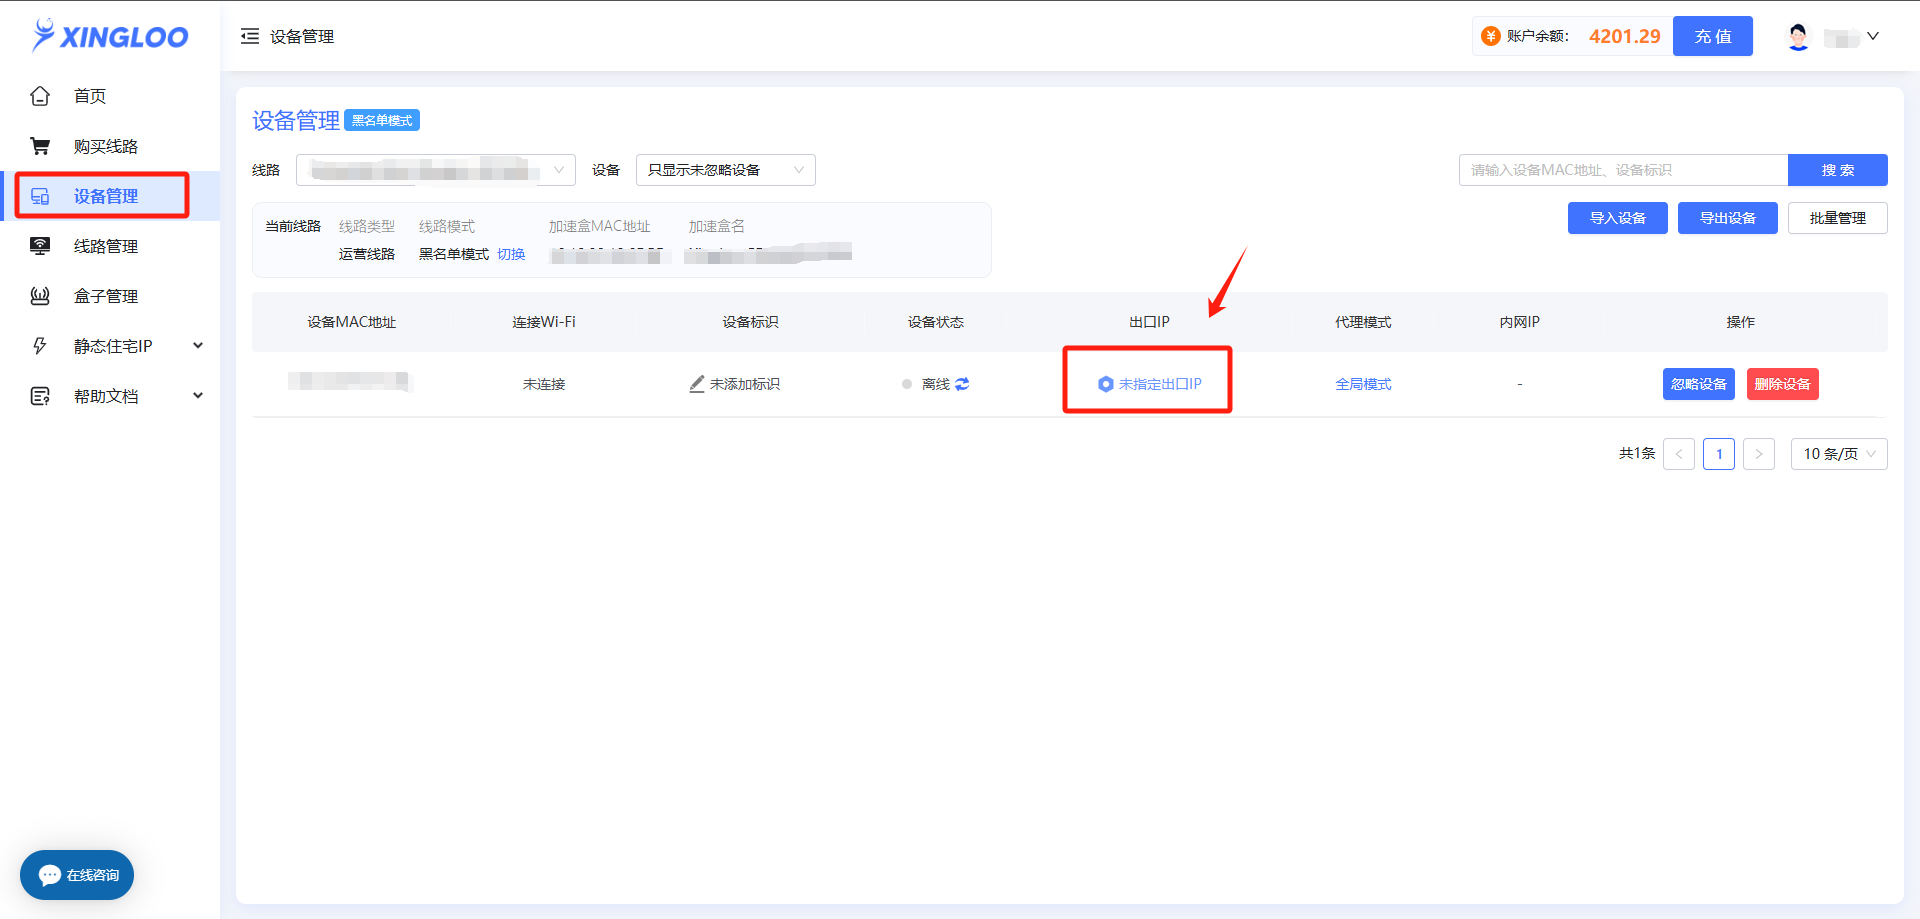Click the 设备状态 column header
1920x919 pixels.
936,322
